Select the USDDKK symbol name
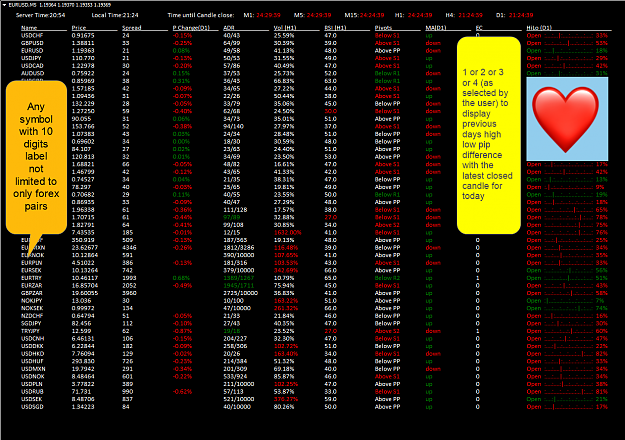This screenshot has height=440, width=625. tap(32, 346)
